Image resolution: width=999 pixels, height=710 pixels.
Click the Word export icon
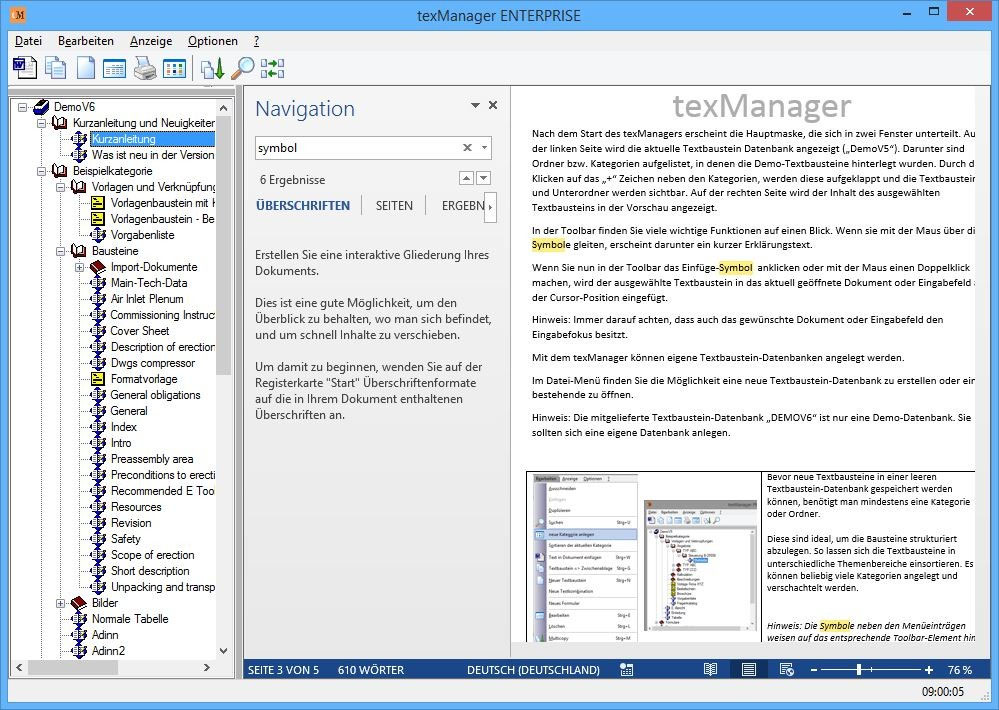pyautogui.click(x=22, y=67)
